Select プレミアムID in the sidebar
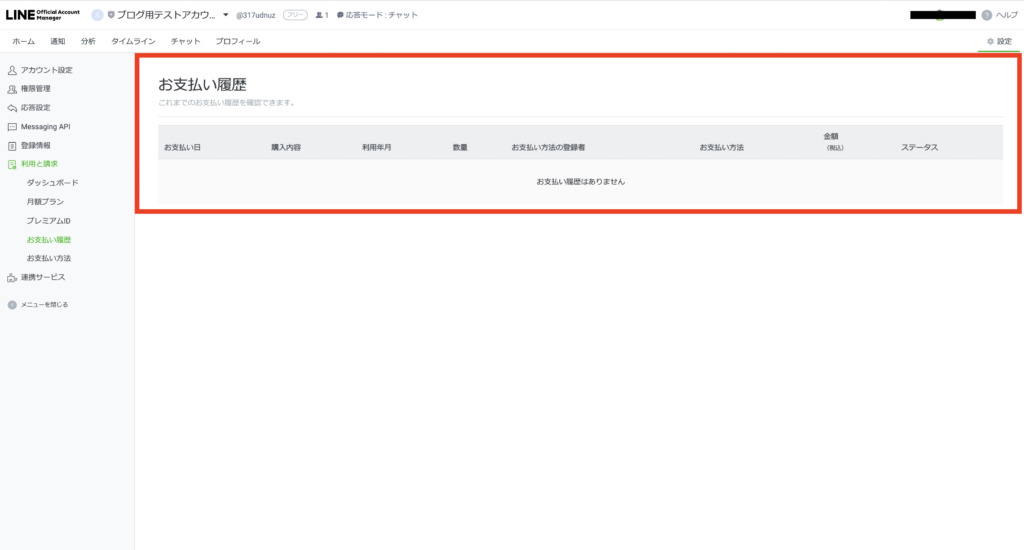Viewport: 1024px width, 550px height. coord(49,221)
